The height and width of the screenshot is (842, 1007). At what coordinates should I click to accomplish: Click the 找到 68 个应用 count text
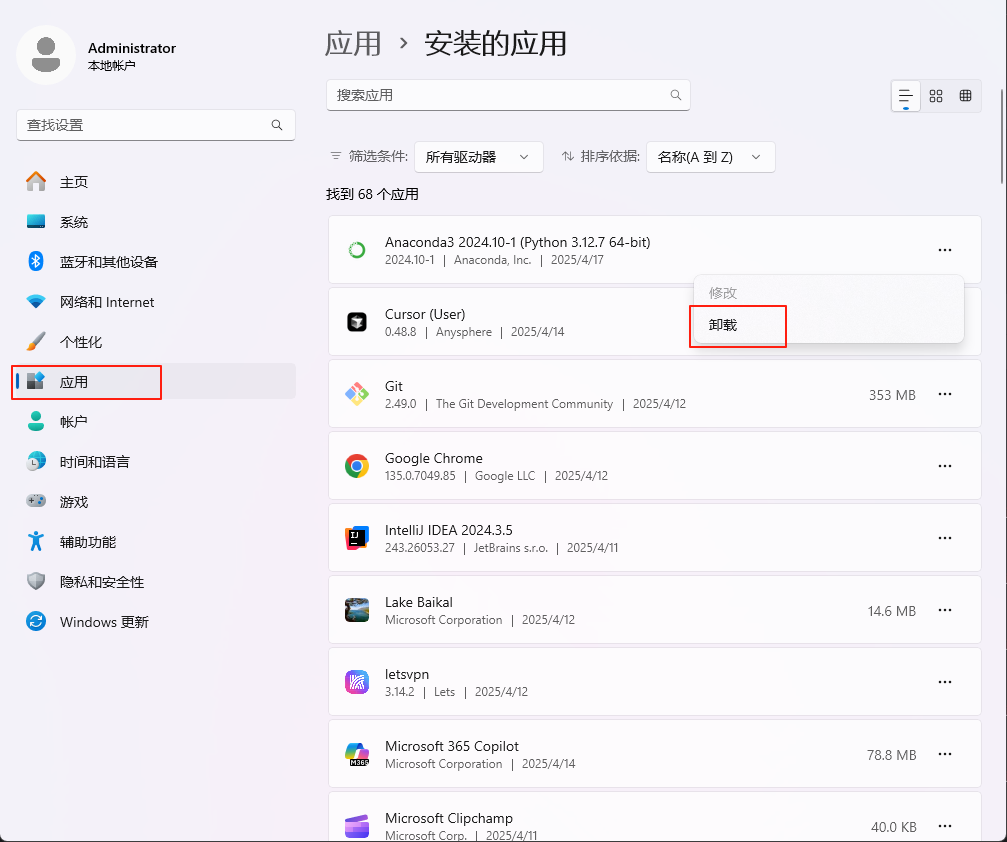coord(372,194)
